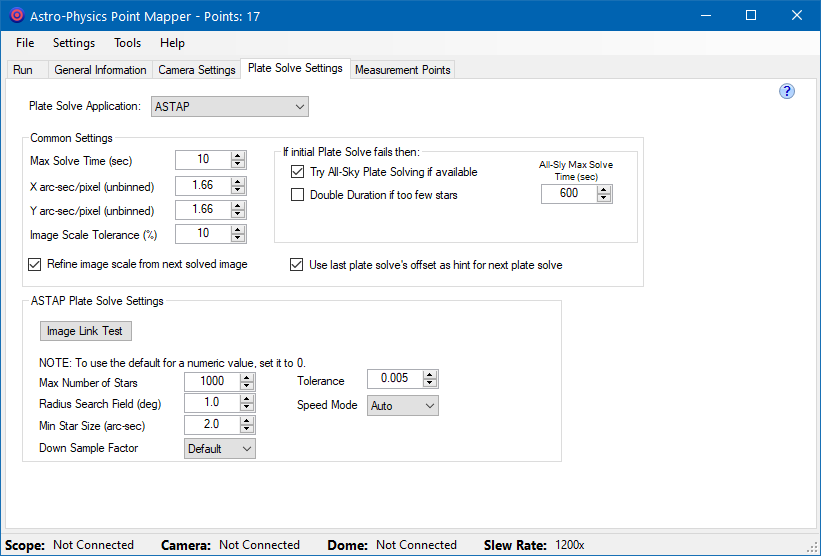Open the Settings menu

[74, 43]
